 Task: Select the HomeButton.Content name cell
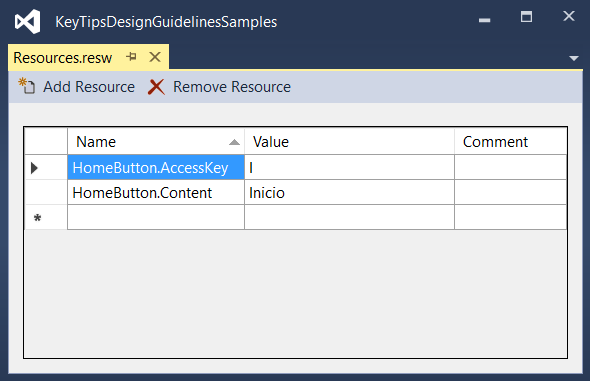point(156,193)
